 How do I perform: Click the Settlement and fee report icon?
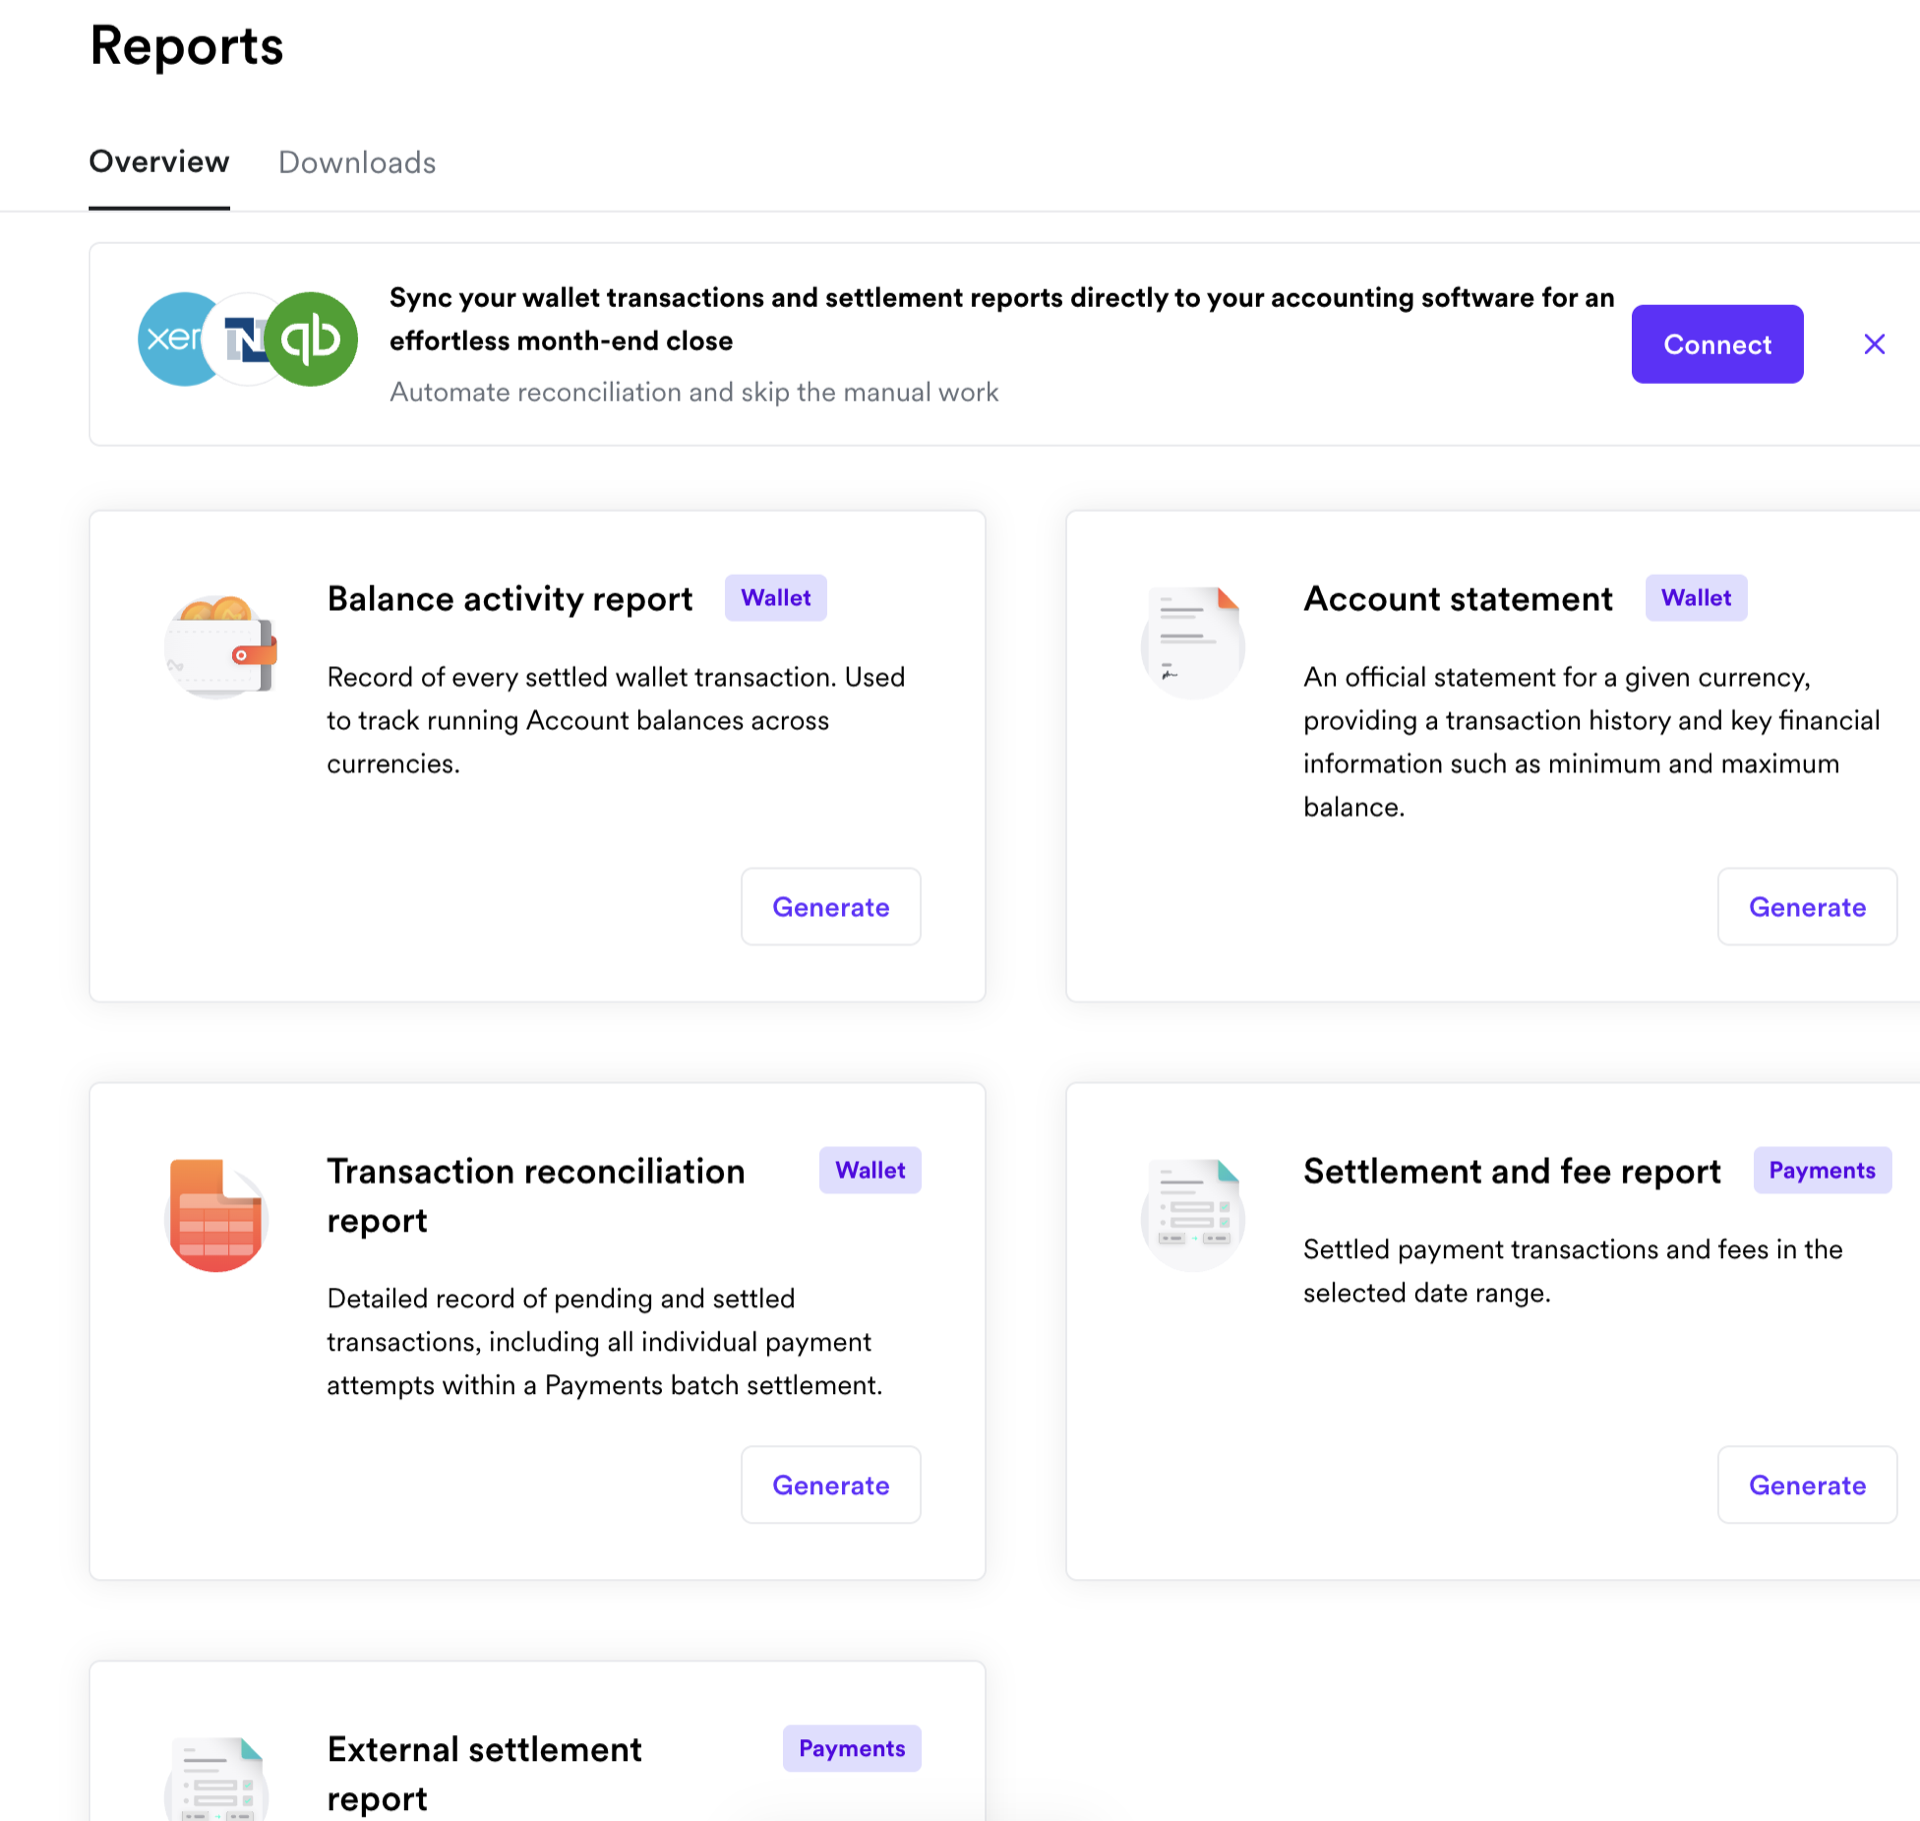click(x=1193, y=1215)
